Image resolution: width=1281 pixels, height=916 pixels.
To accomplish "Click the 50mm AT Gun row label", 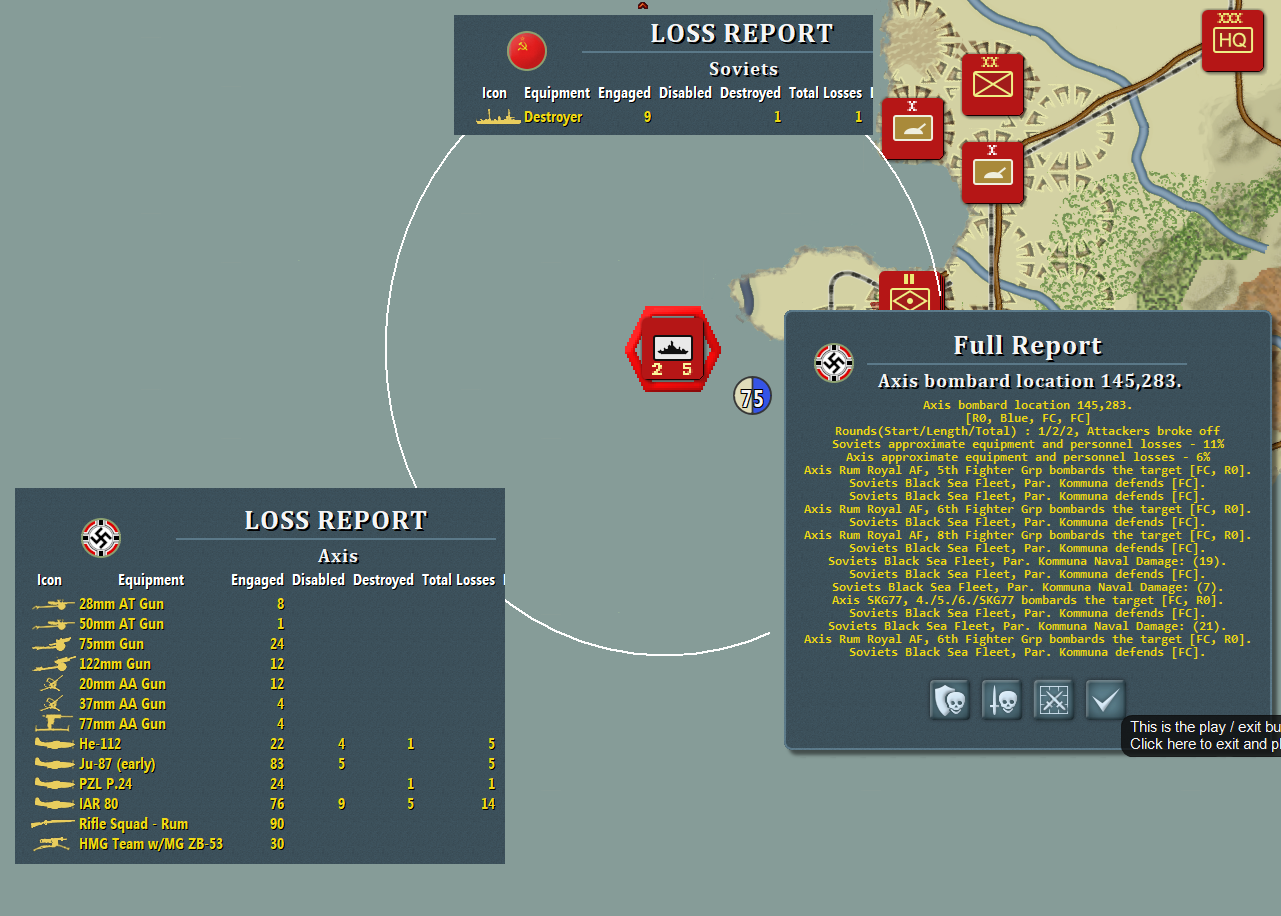I will tap(121, 624).
